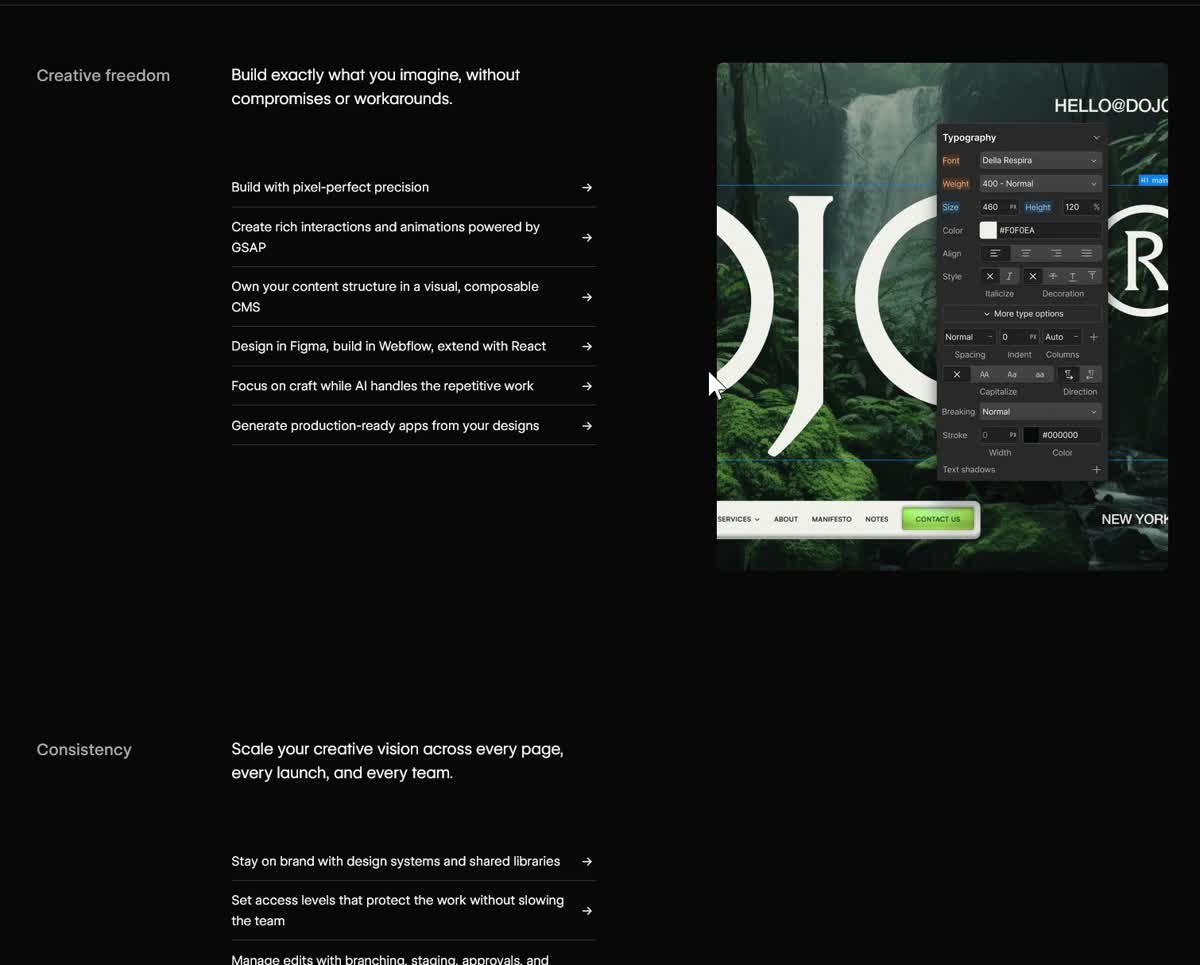1200x965 pixels.
Task: Choose title case Aa capitalize option
Action: (x=1012, y=374)
